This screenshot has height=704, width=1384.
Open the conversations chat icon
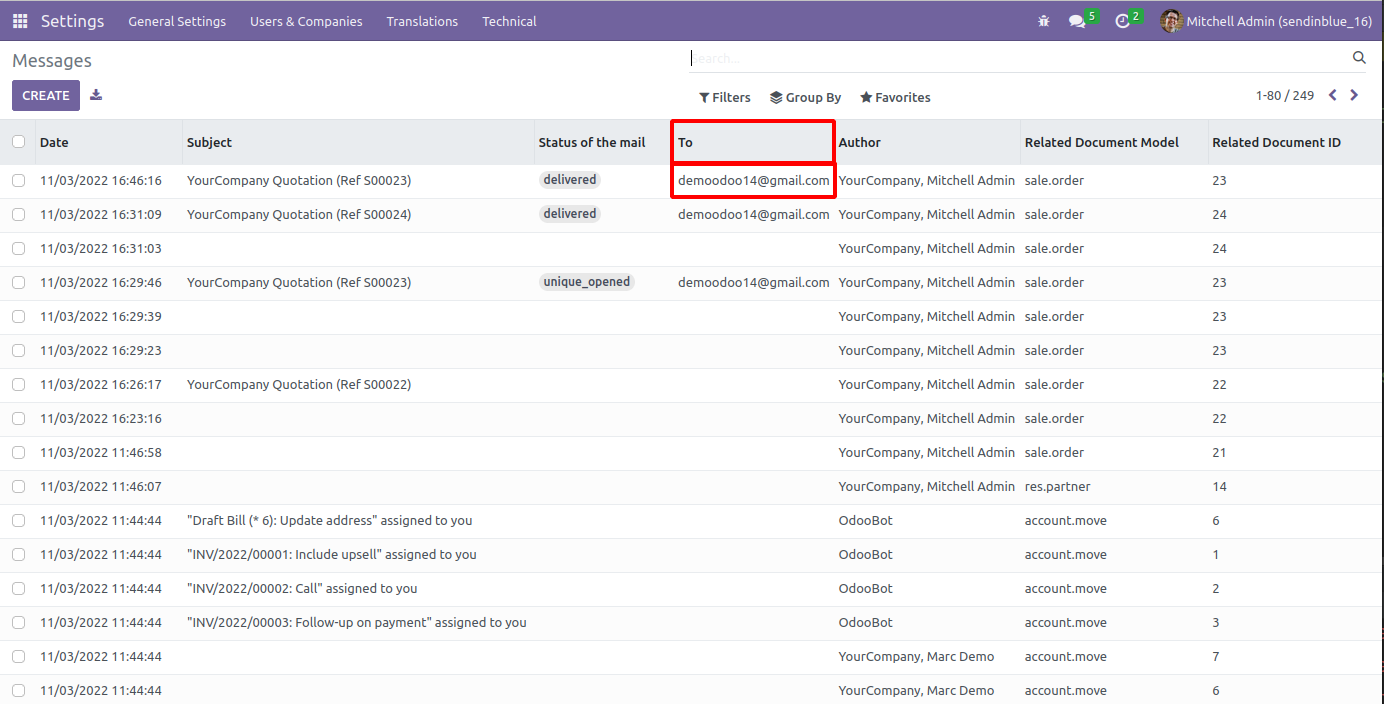(x=1077, y=21)
